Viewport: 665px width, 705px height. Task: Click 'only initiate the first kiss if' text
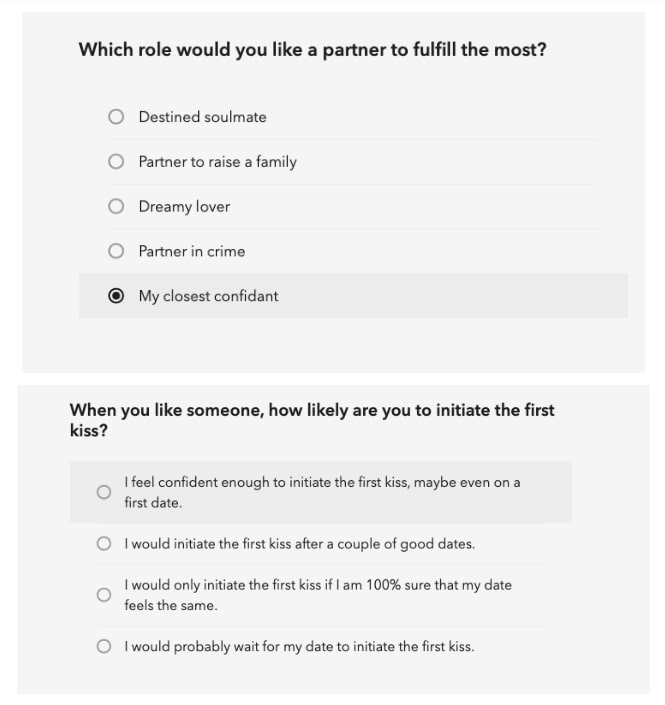tap(318, 595)
